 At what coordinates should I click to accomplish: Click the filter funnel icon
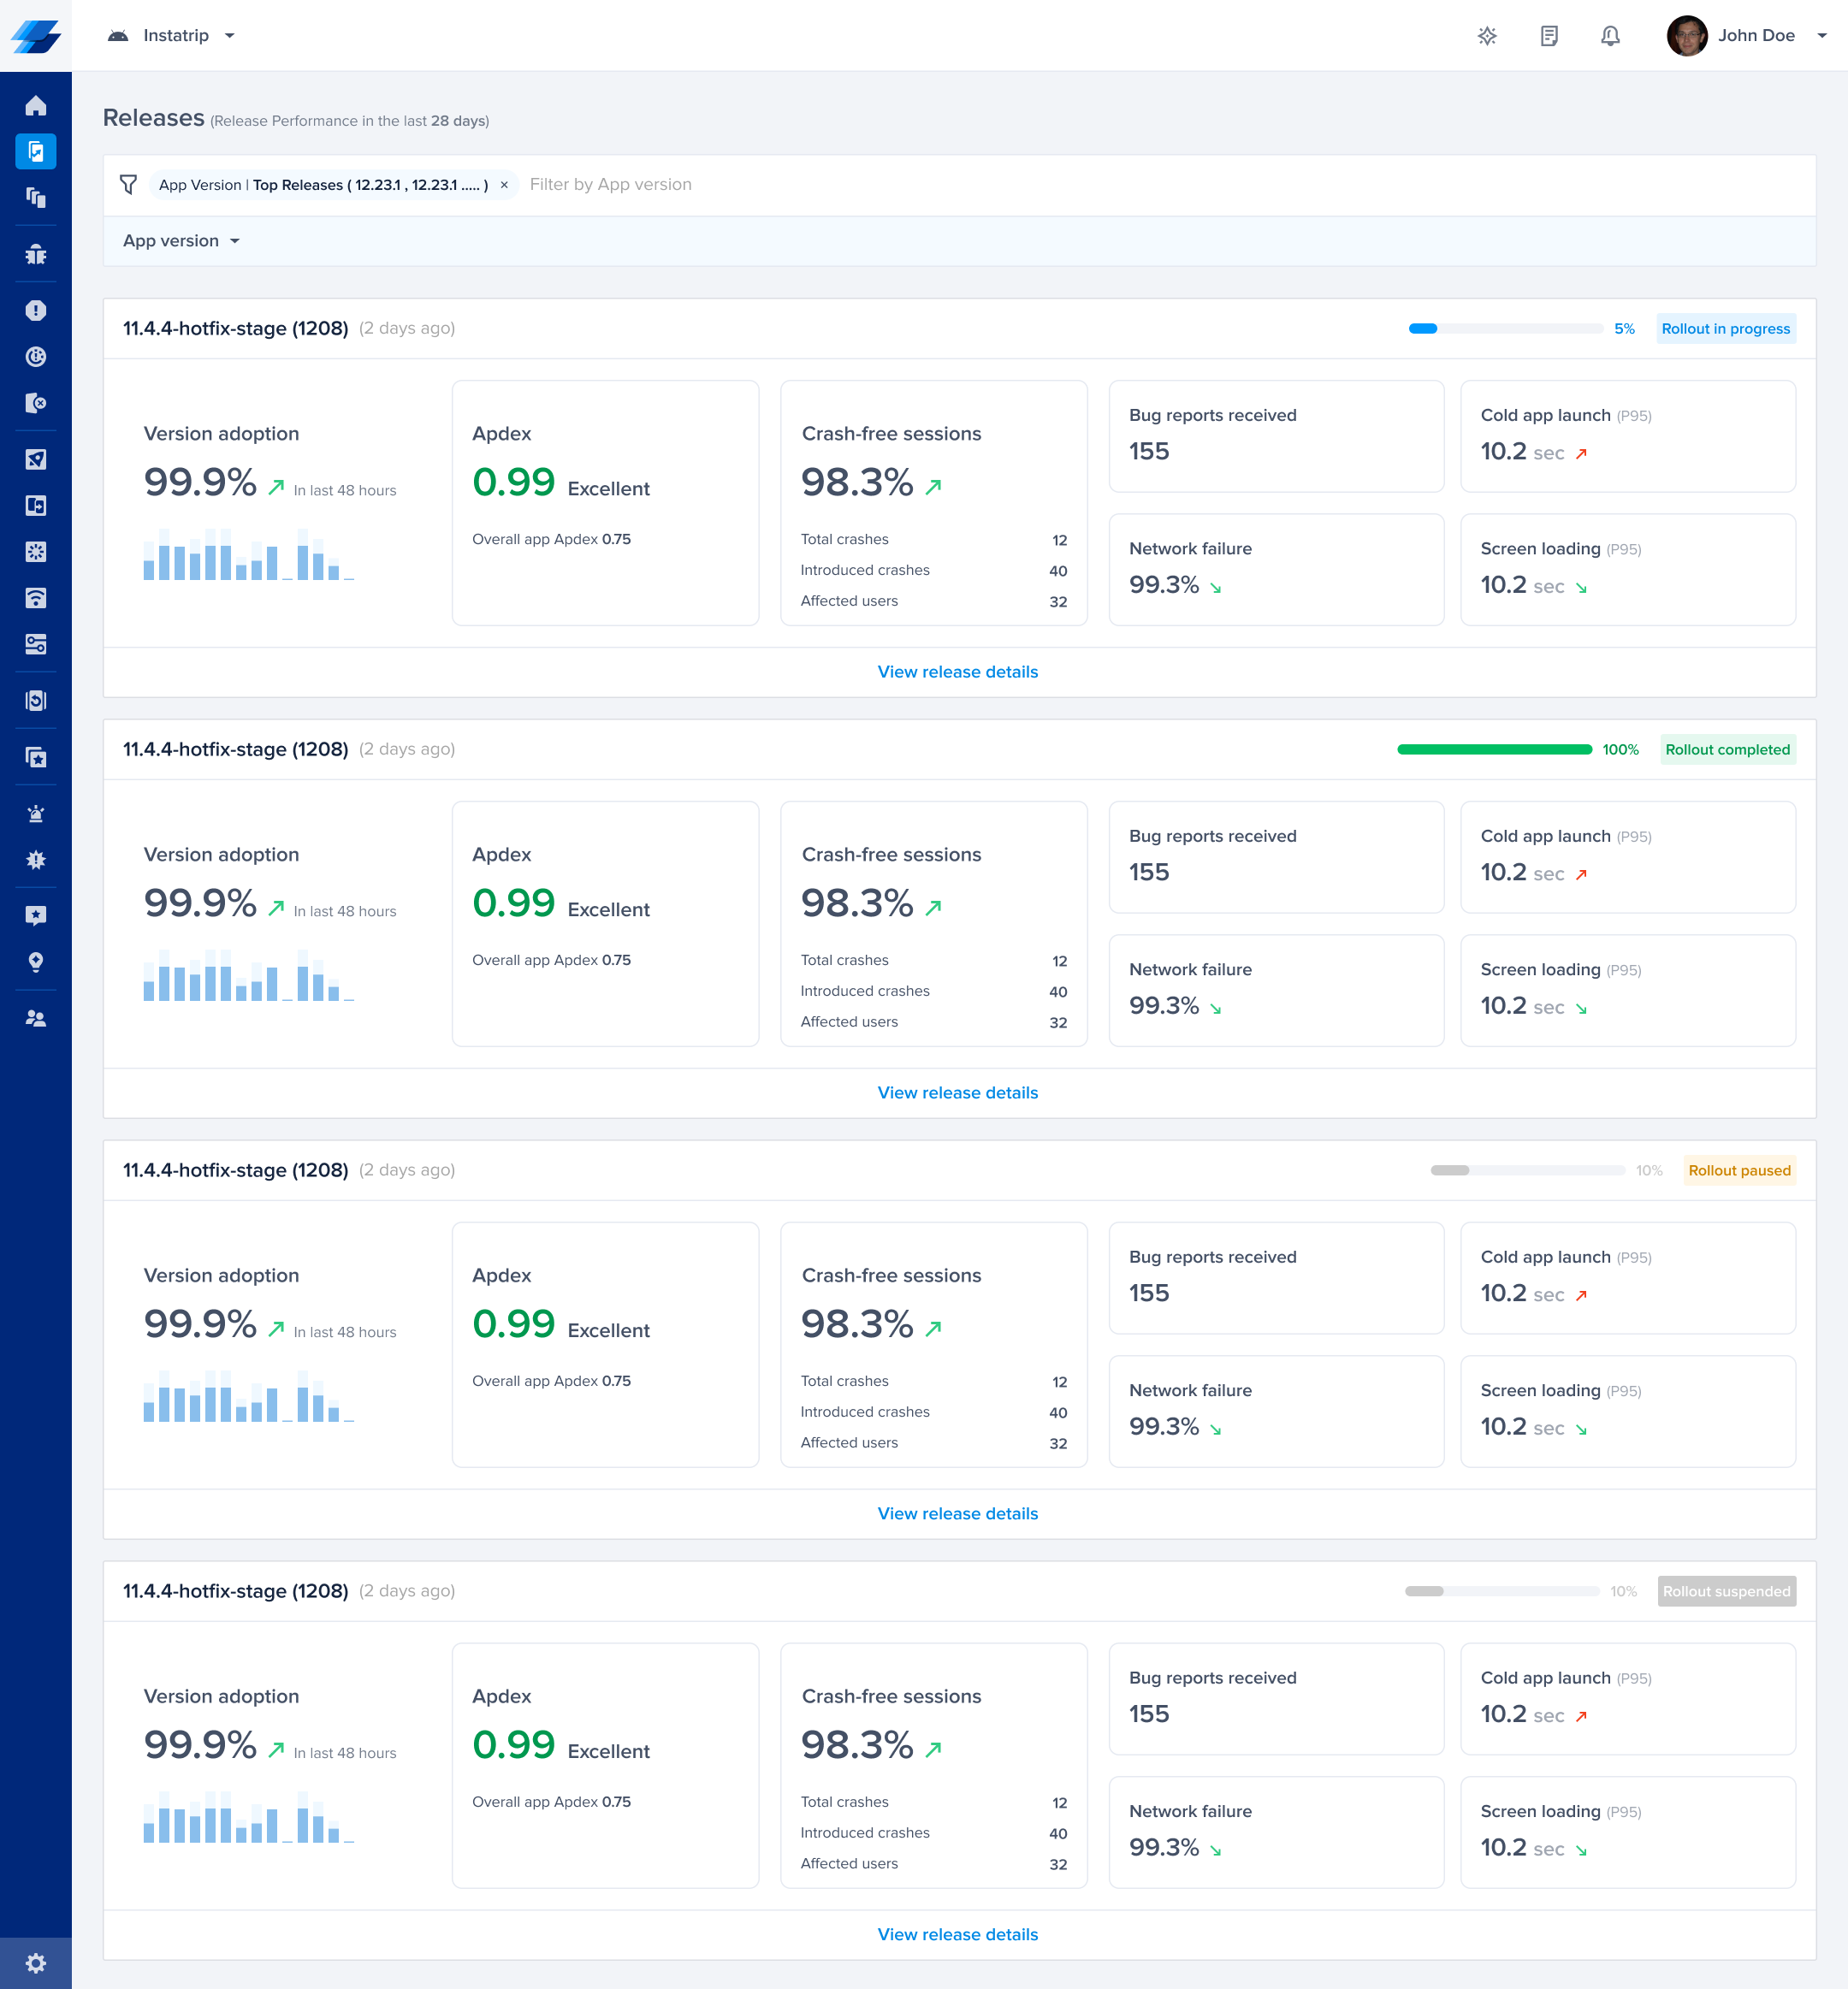click(128, 185)
